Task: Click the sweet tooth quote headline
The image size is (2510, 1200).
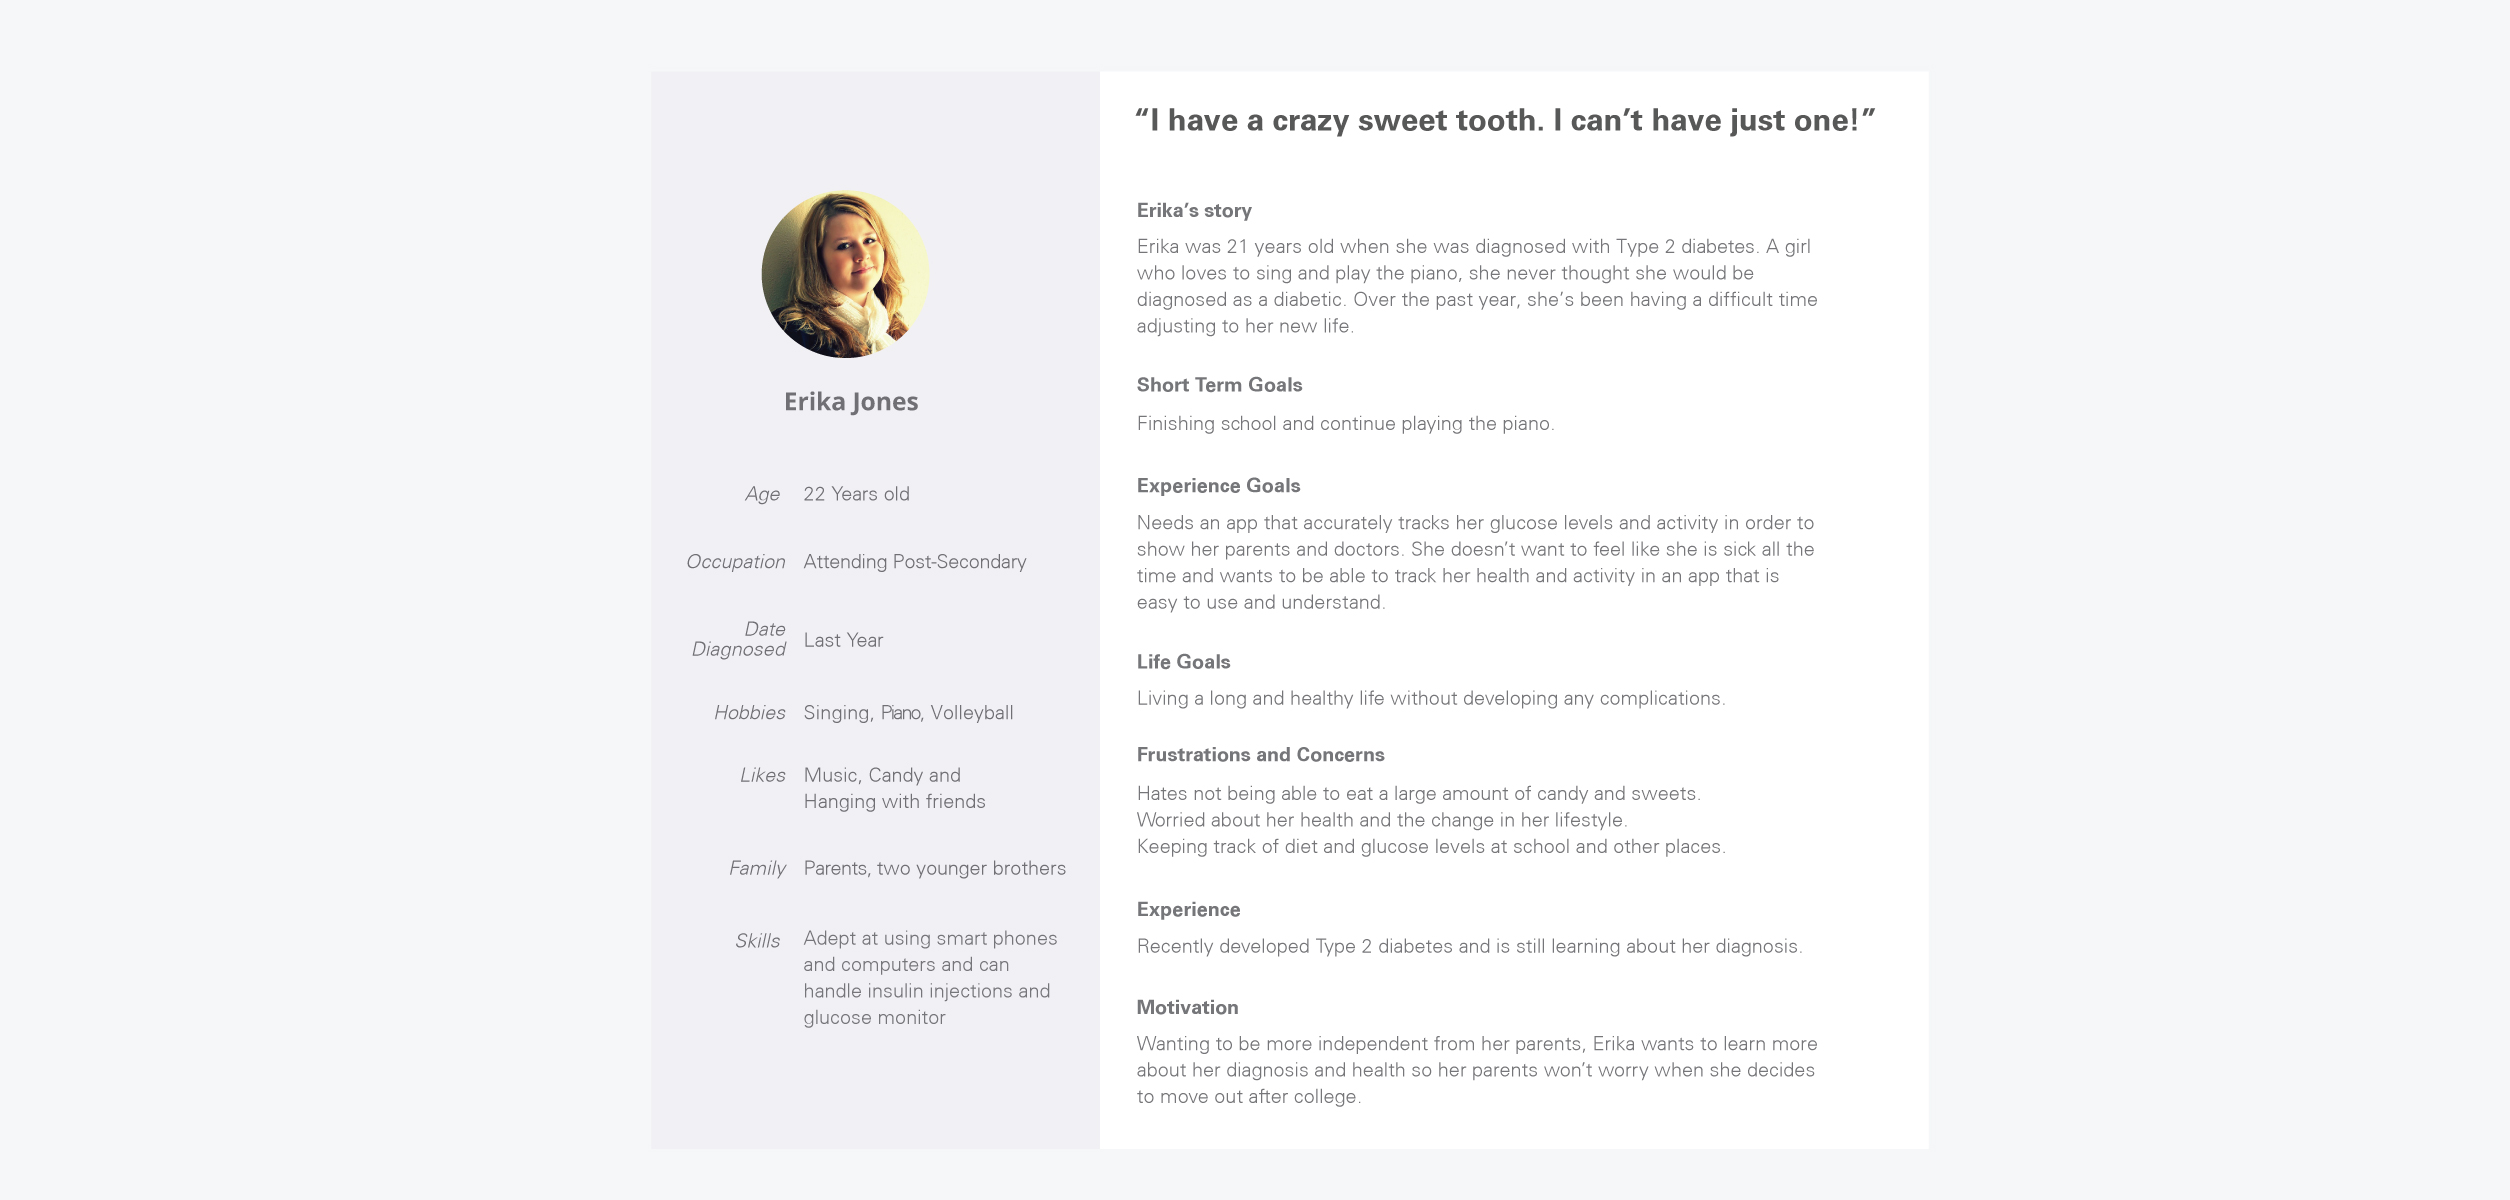Action: 1505,121
